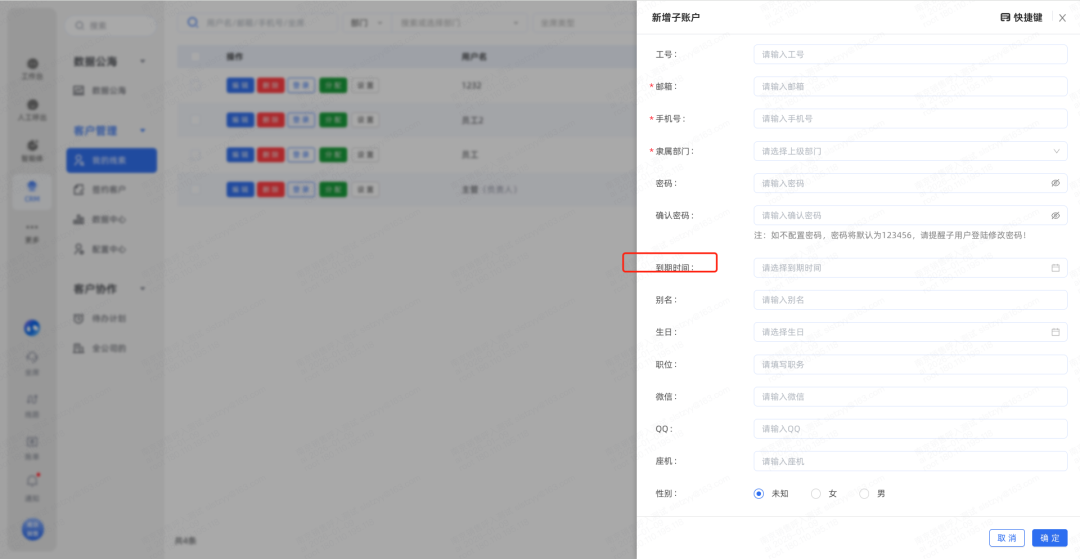Toggle password visibility in 密码 field
This screenshot has height=559, width=1080.
1055,184
